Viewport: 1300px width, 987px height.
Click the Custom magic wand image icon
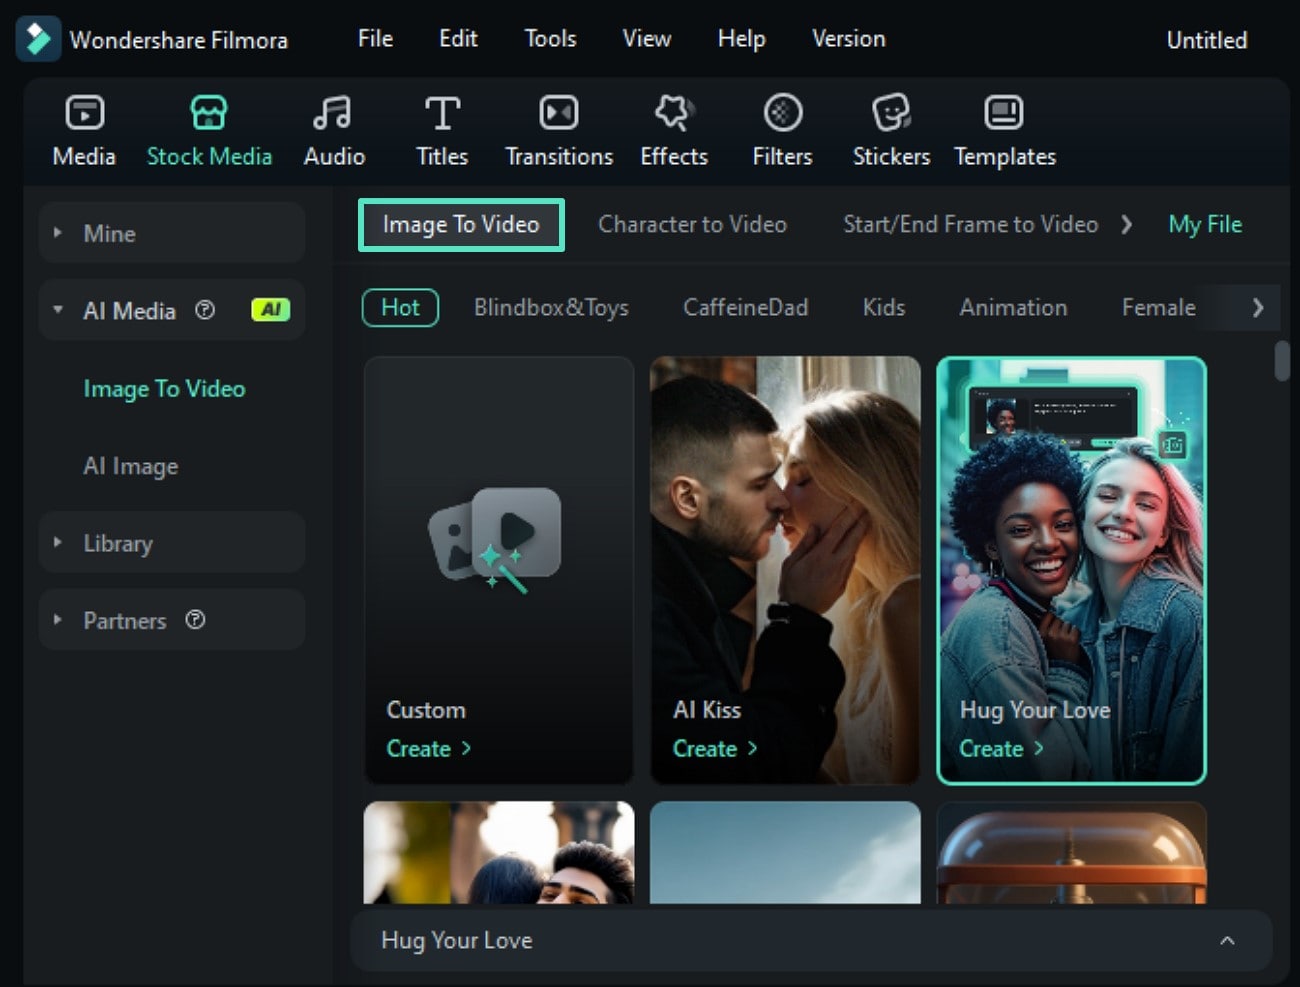pos(494,541)
